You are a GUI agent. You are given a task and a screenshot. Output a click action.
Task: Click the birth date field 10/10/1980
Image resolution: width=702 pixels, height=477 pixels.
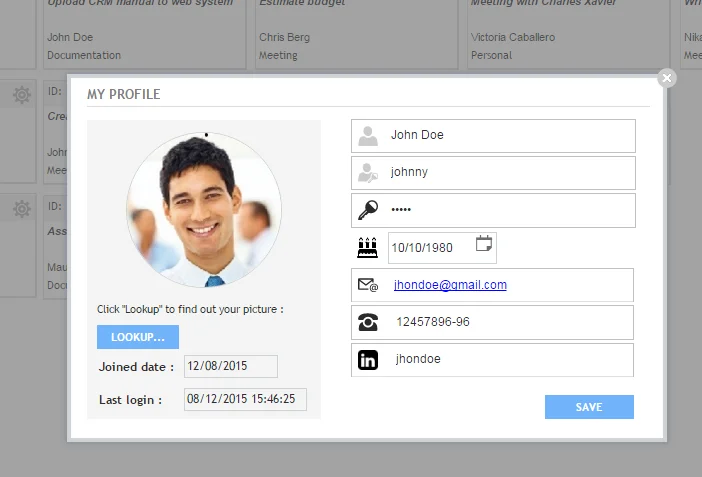coord(430,248)
